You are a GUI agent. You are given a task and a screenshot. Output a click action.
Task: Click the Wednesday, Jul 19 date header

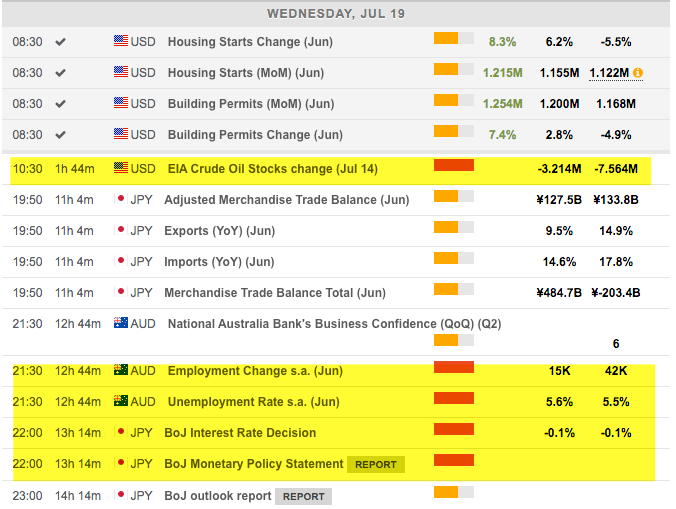336,14
